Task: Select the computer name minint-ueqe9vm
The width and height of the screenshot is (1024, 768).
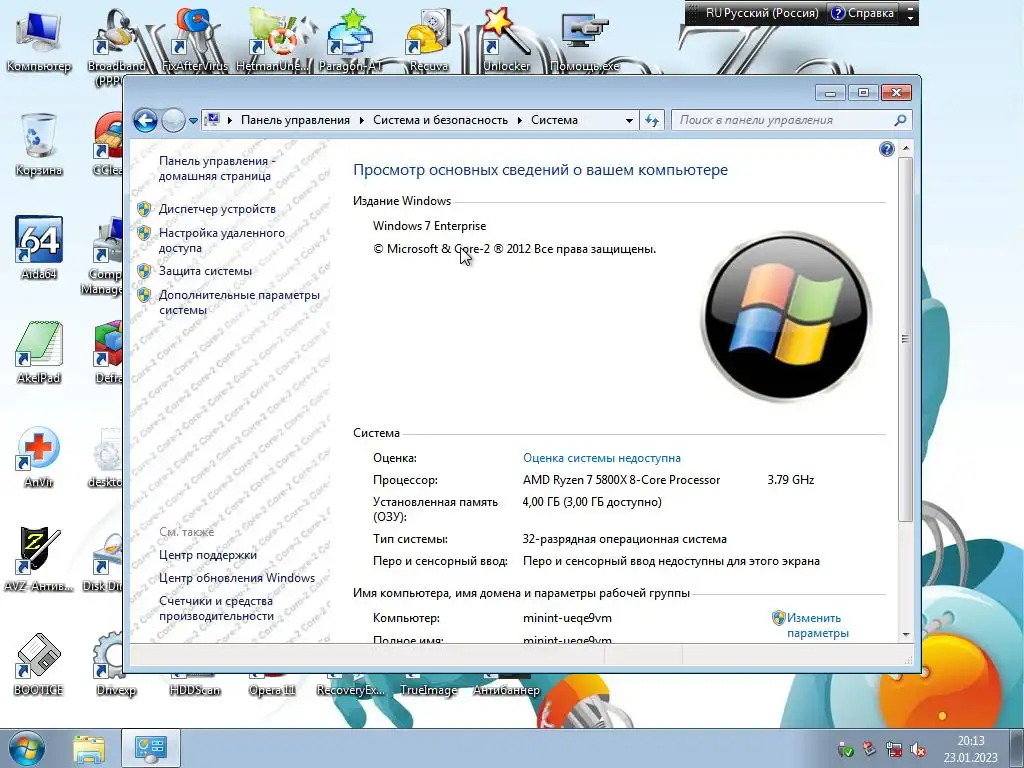Action: pos(567,618)
